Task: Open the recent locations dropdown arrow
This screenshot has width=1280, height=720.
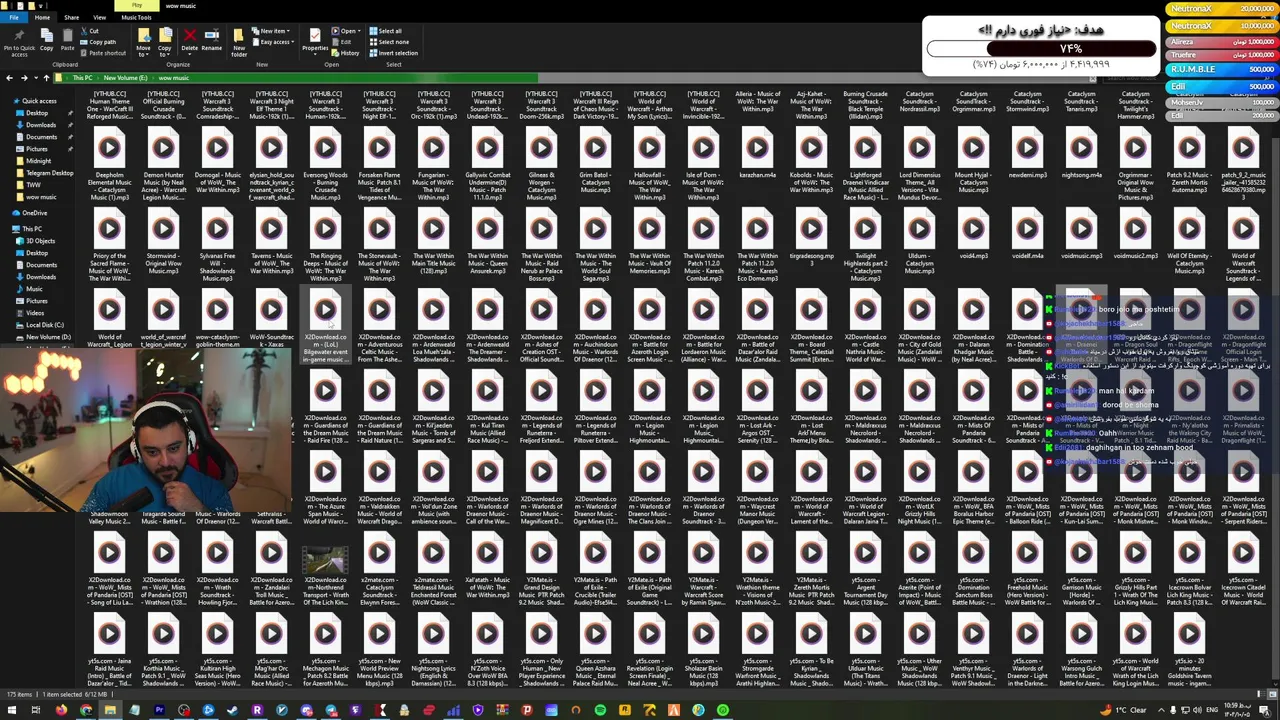Action: coord(34,78)
